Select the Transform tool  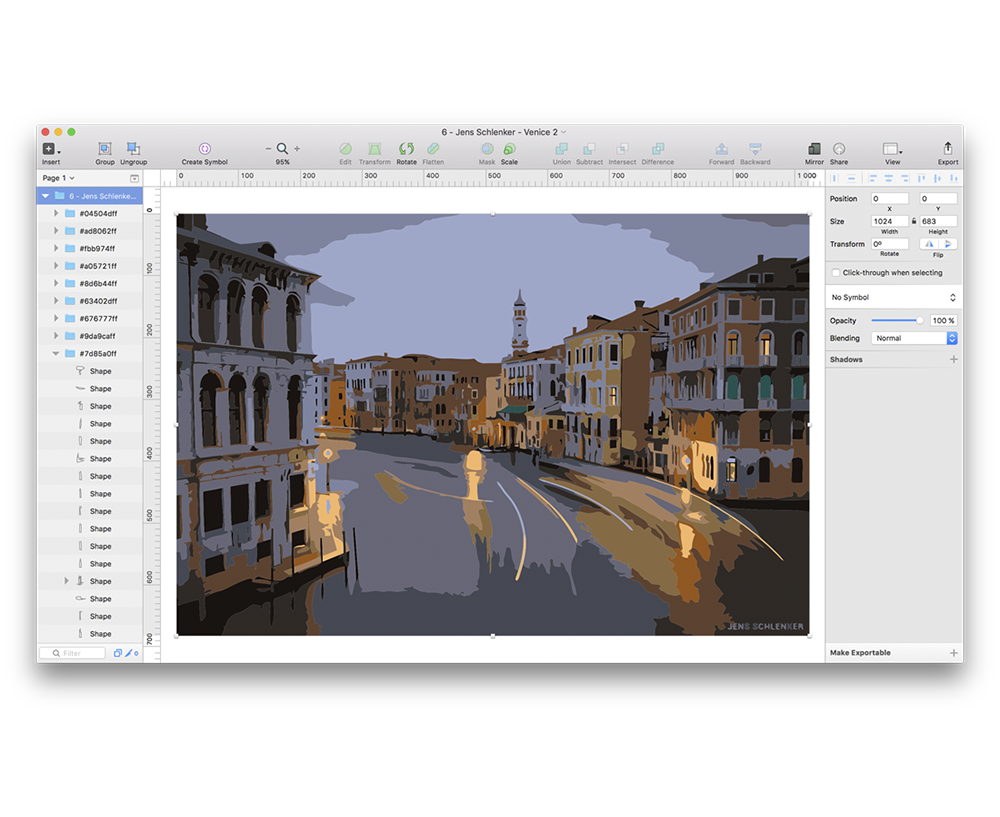tap(374, 149)
